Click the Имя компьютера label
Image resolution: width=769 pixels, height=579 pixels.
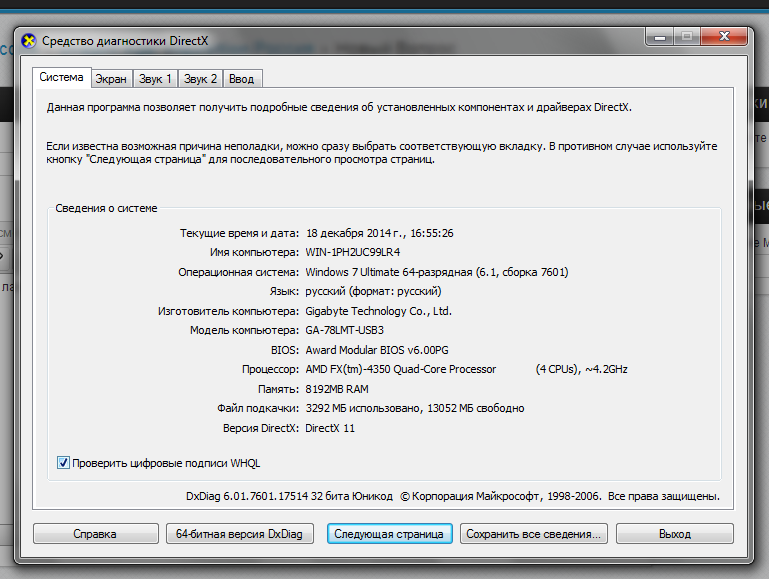(x=254, y=252)
